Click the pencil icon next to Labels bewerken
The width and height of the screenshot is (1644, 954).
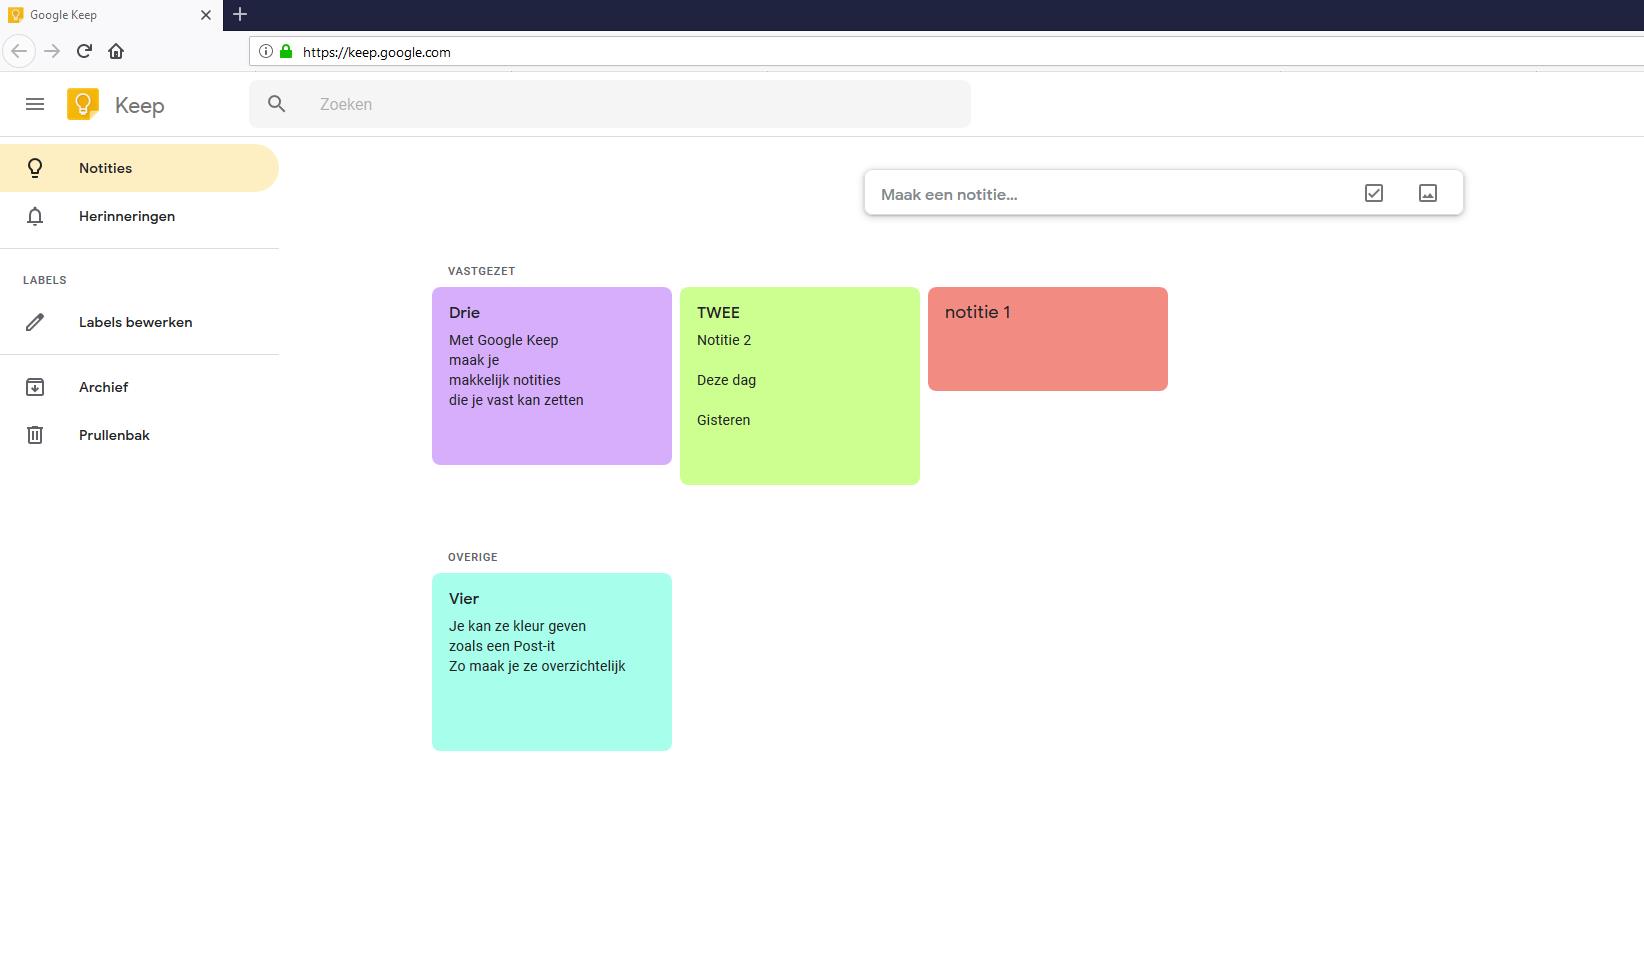(x=36, y=322)
